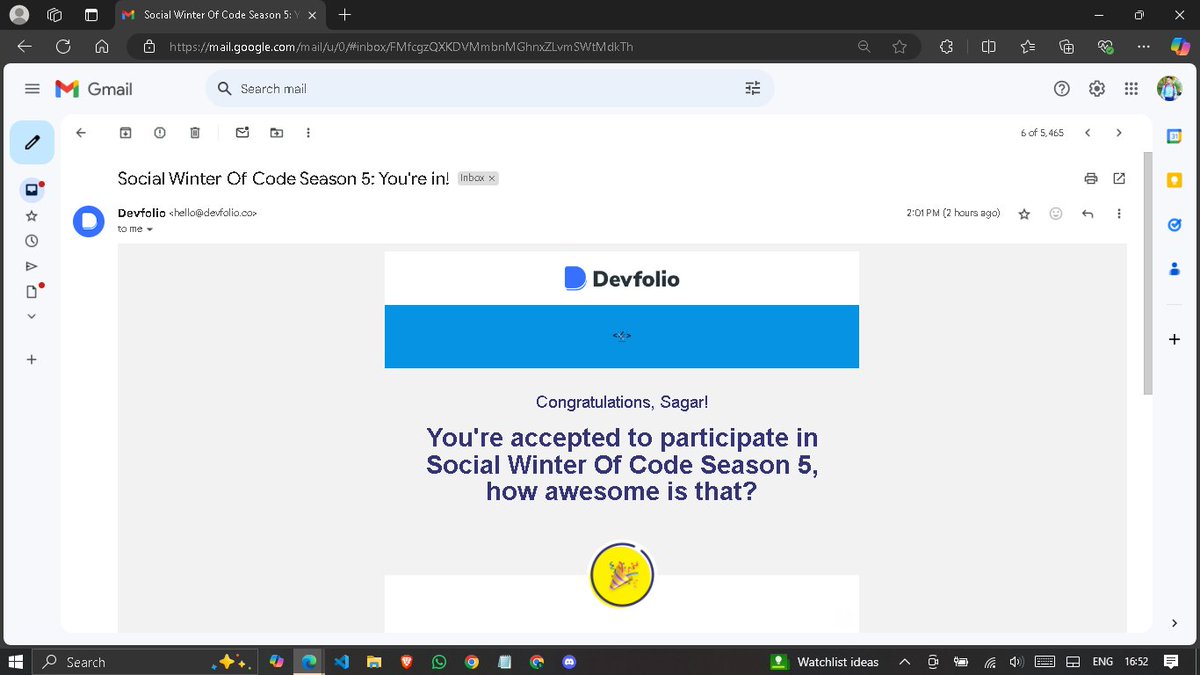Viewport: 1200px width, 675px height.
Task: Expand More labels chevron in sidebar
Action: click(32, 316)
